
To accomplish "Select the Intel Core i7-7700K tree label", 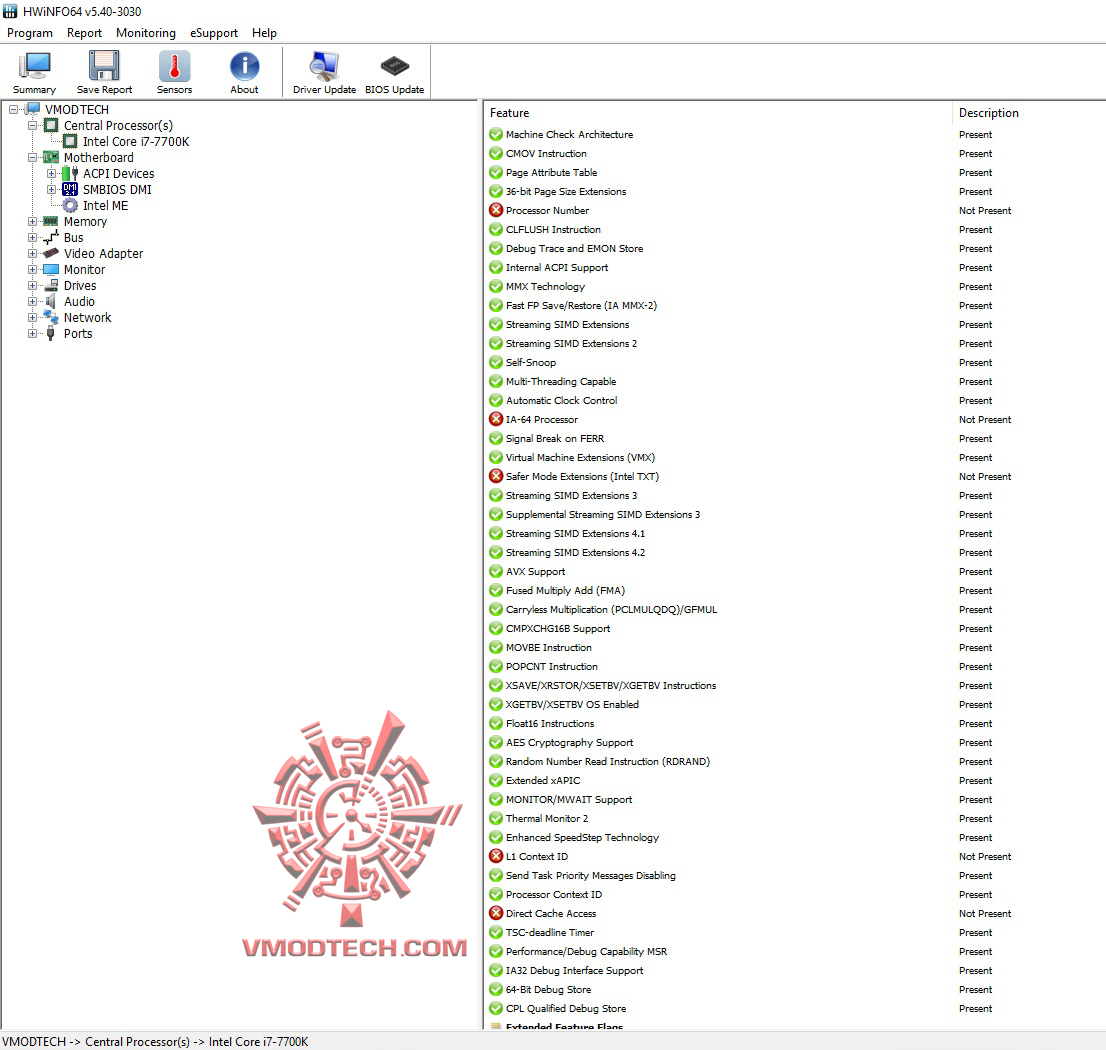I will coord(136,142).
